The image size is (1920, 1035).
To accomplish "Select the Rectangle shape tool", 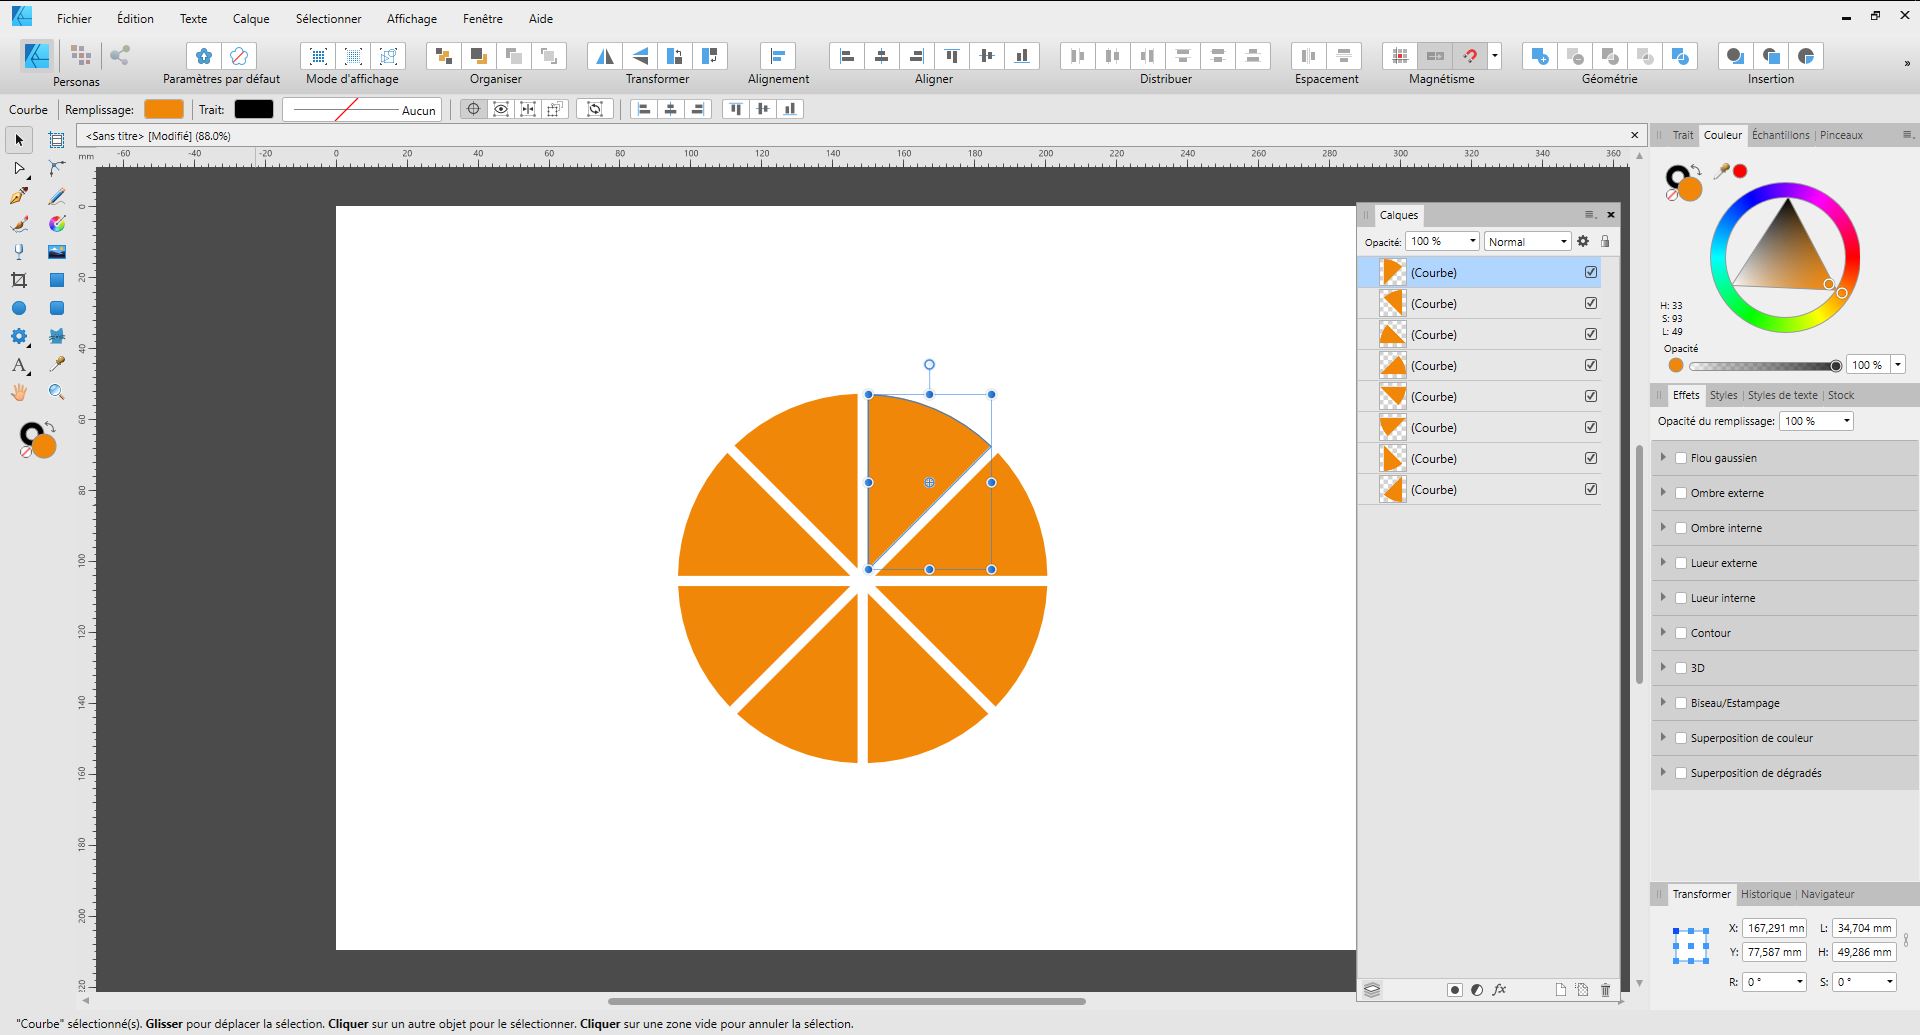I will coord(57,280).
